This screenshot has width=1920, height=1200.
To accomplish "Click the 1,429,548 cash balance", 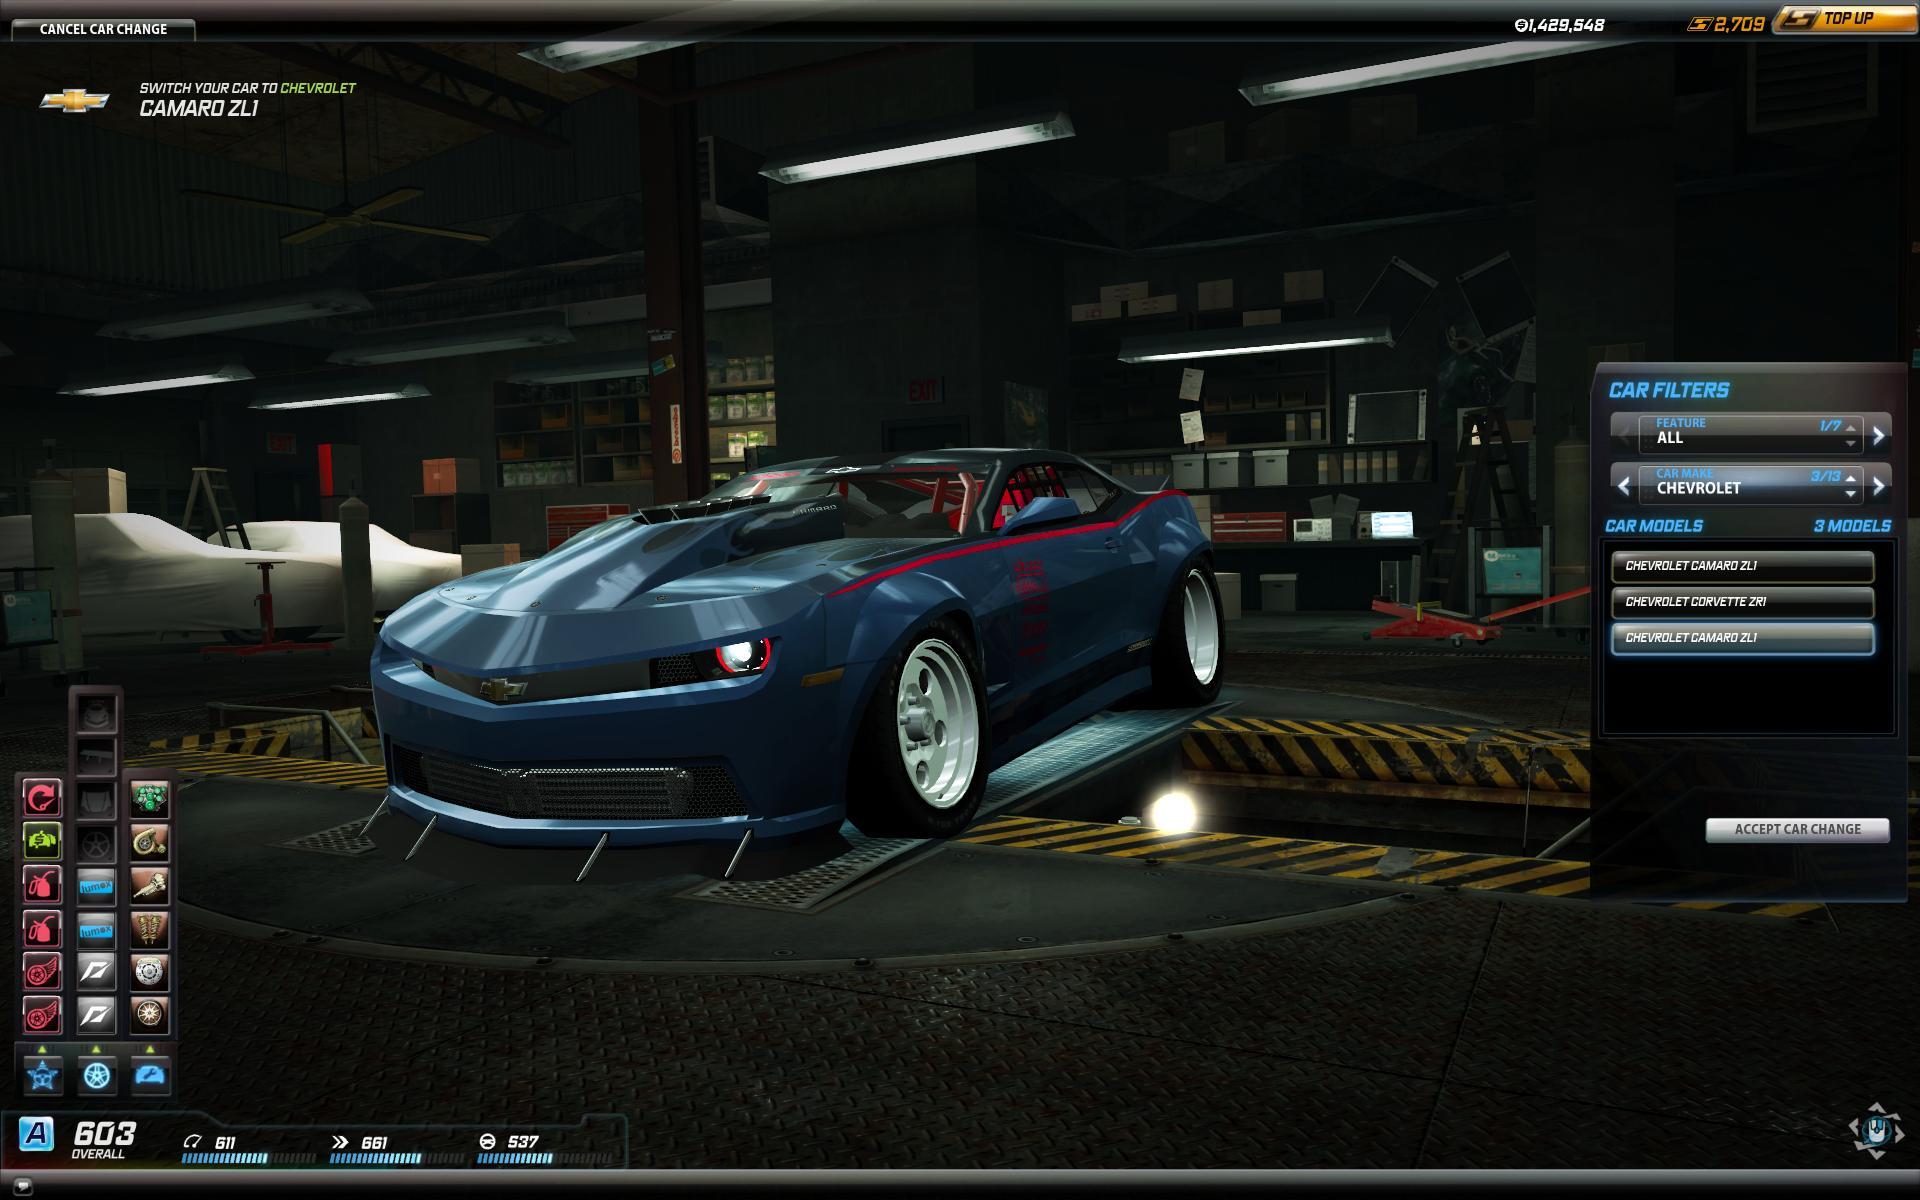I will (x=1559, y=25).
